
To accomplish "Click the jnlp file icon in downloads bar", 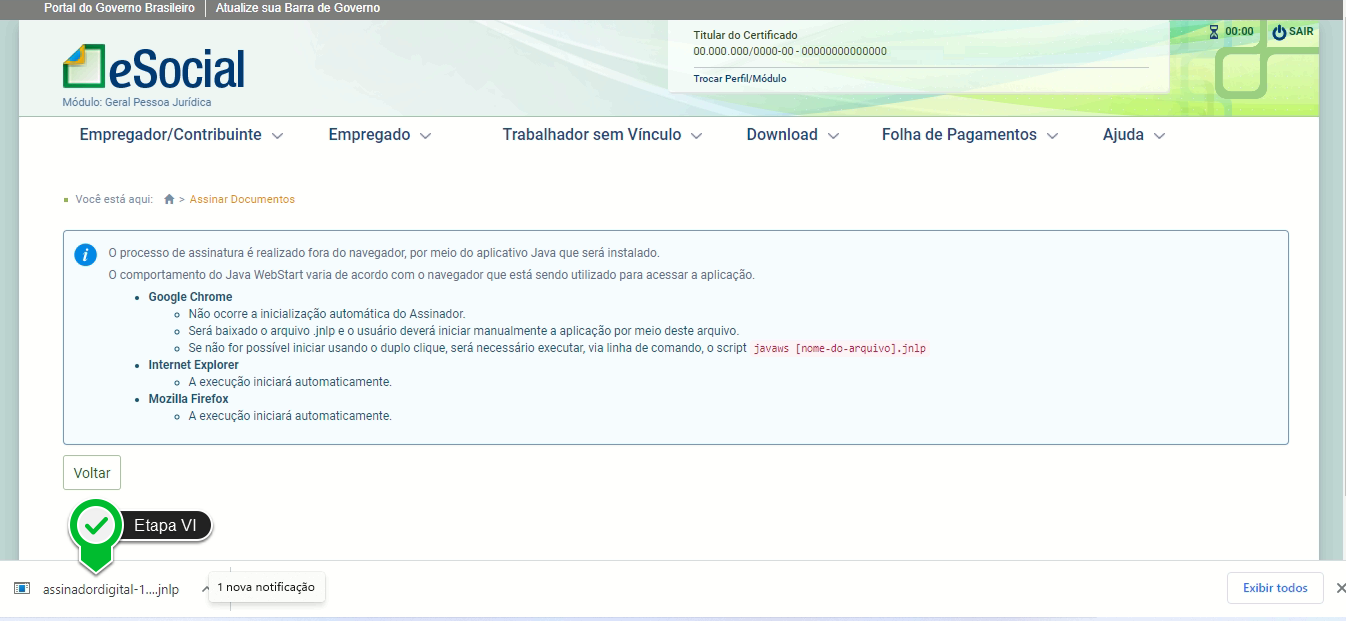I will [22, 589].
